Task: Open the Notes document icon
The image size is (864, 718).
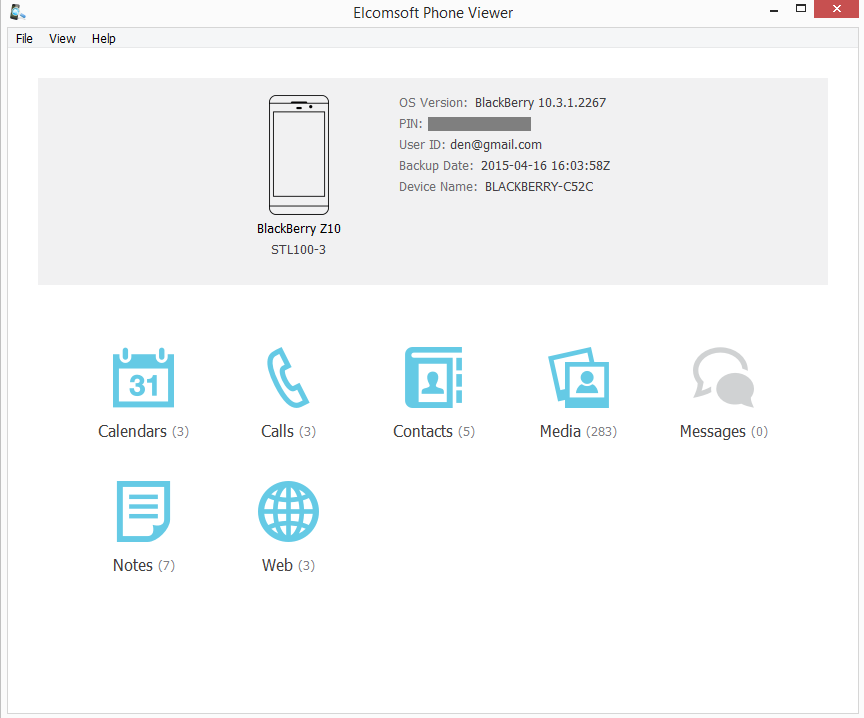Action: point(143,511)
